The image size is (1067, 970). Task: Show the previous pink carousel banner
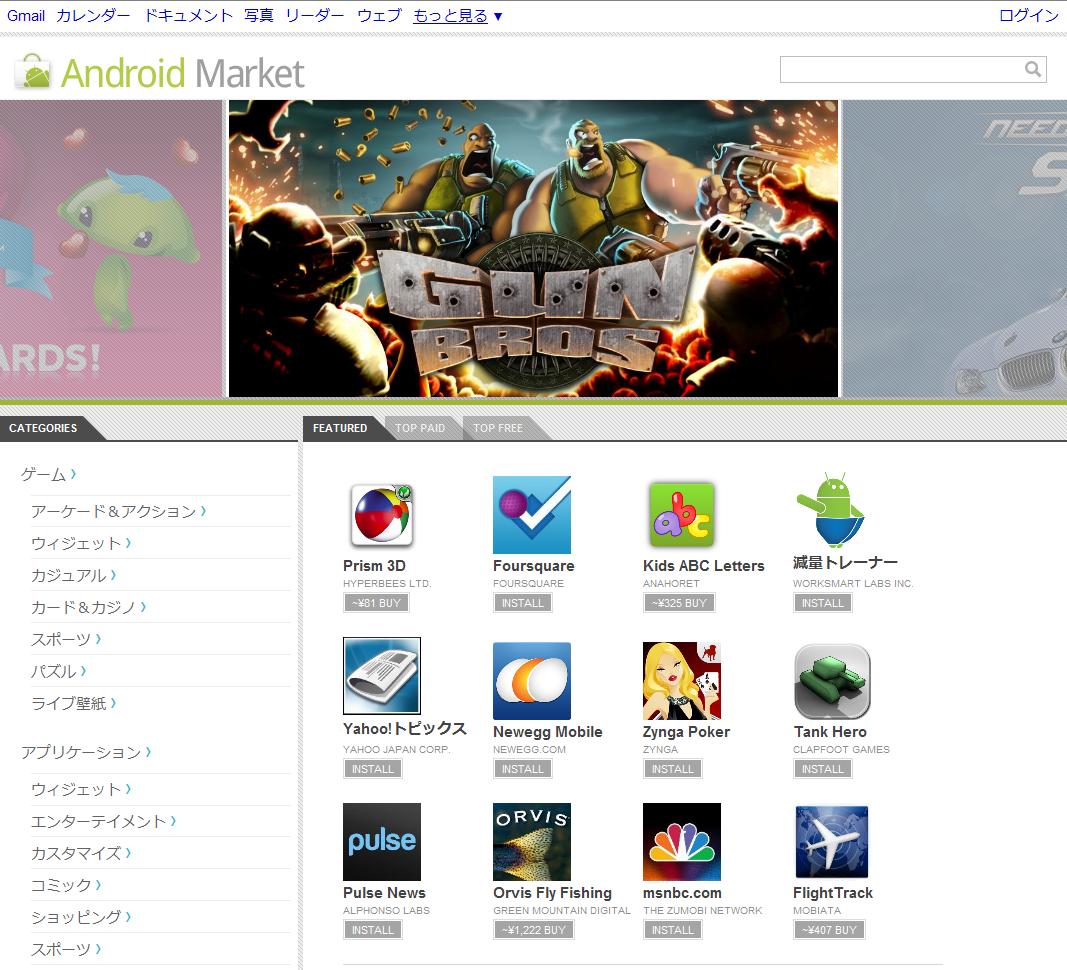coord(111,248)
